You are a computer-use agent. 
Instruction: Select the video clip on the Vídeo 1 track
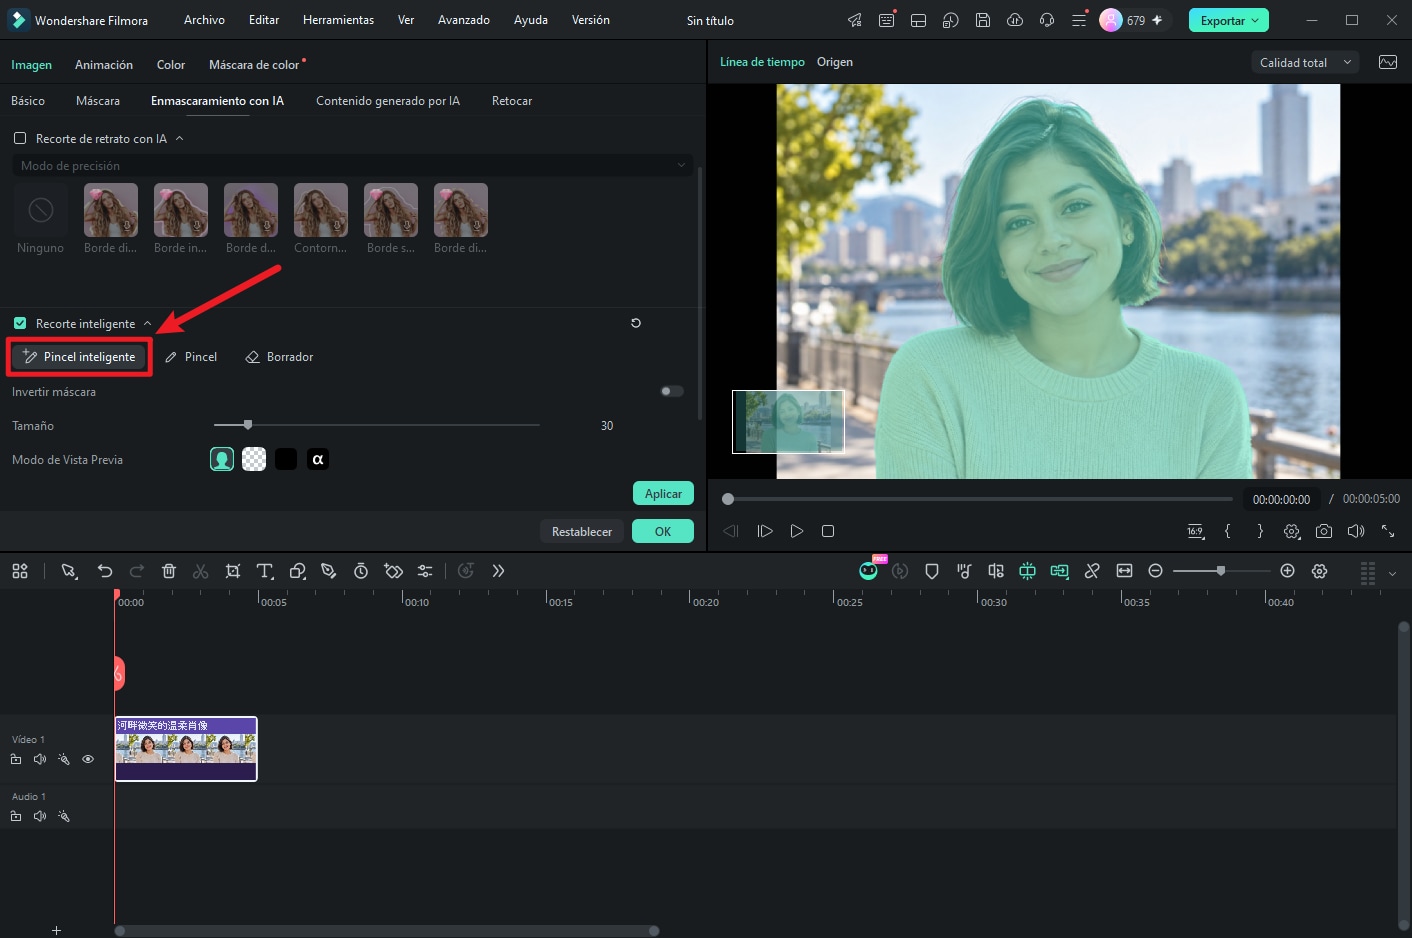[x=186, y=748]
